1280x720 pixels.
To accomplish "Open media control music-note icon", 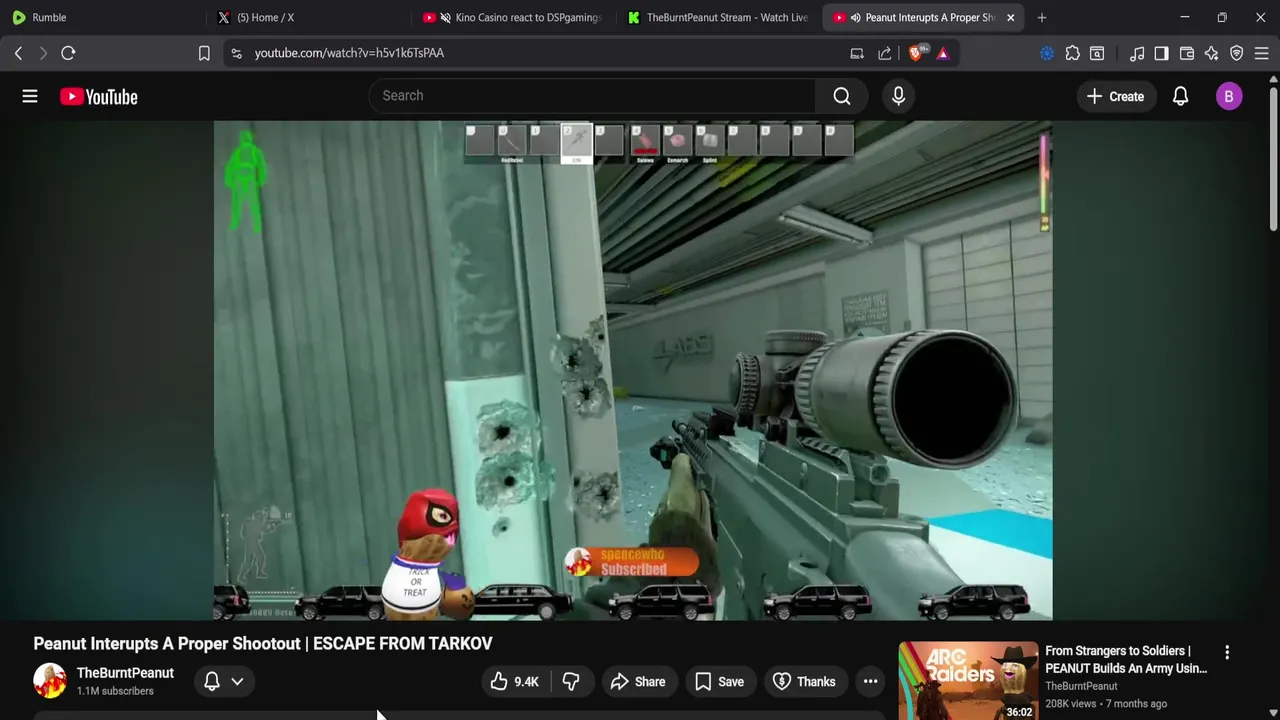I will click(1137, 53).
